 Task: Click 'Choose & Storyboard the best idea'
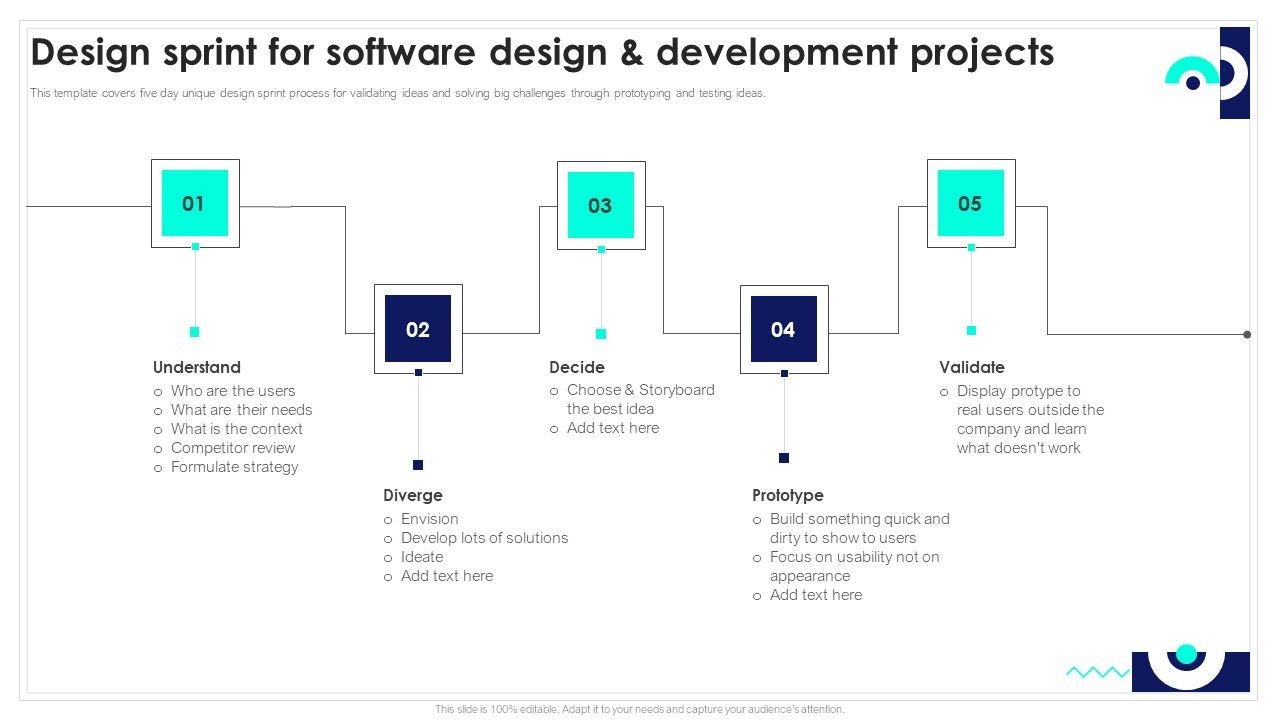tap(640, 399)
